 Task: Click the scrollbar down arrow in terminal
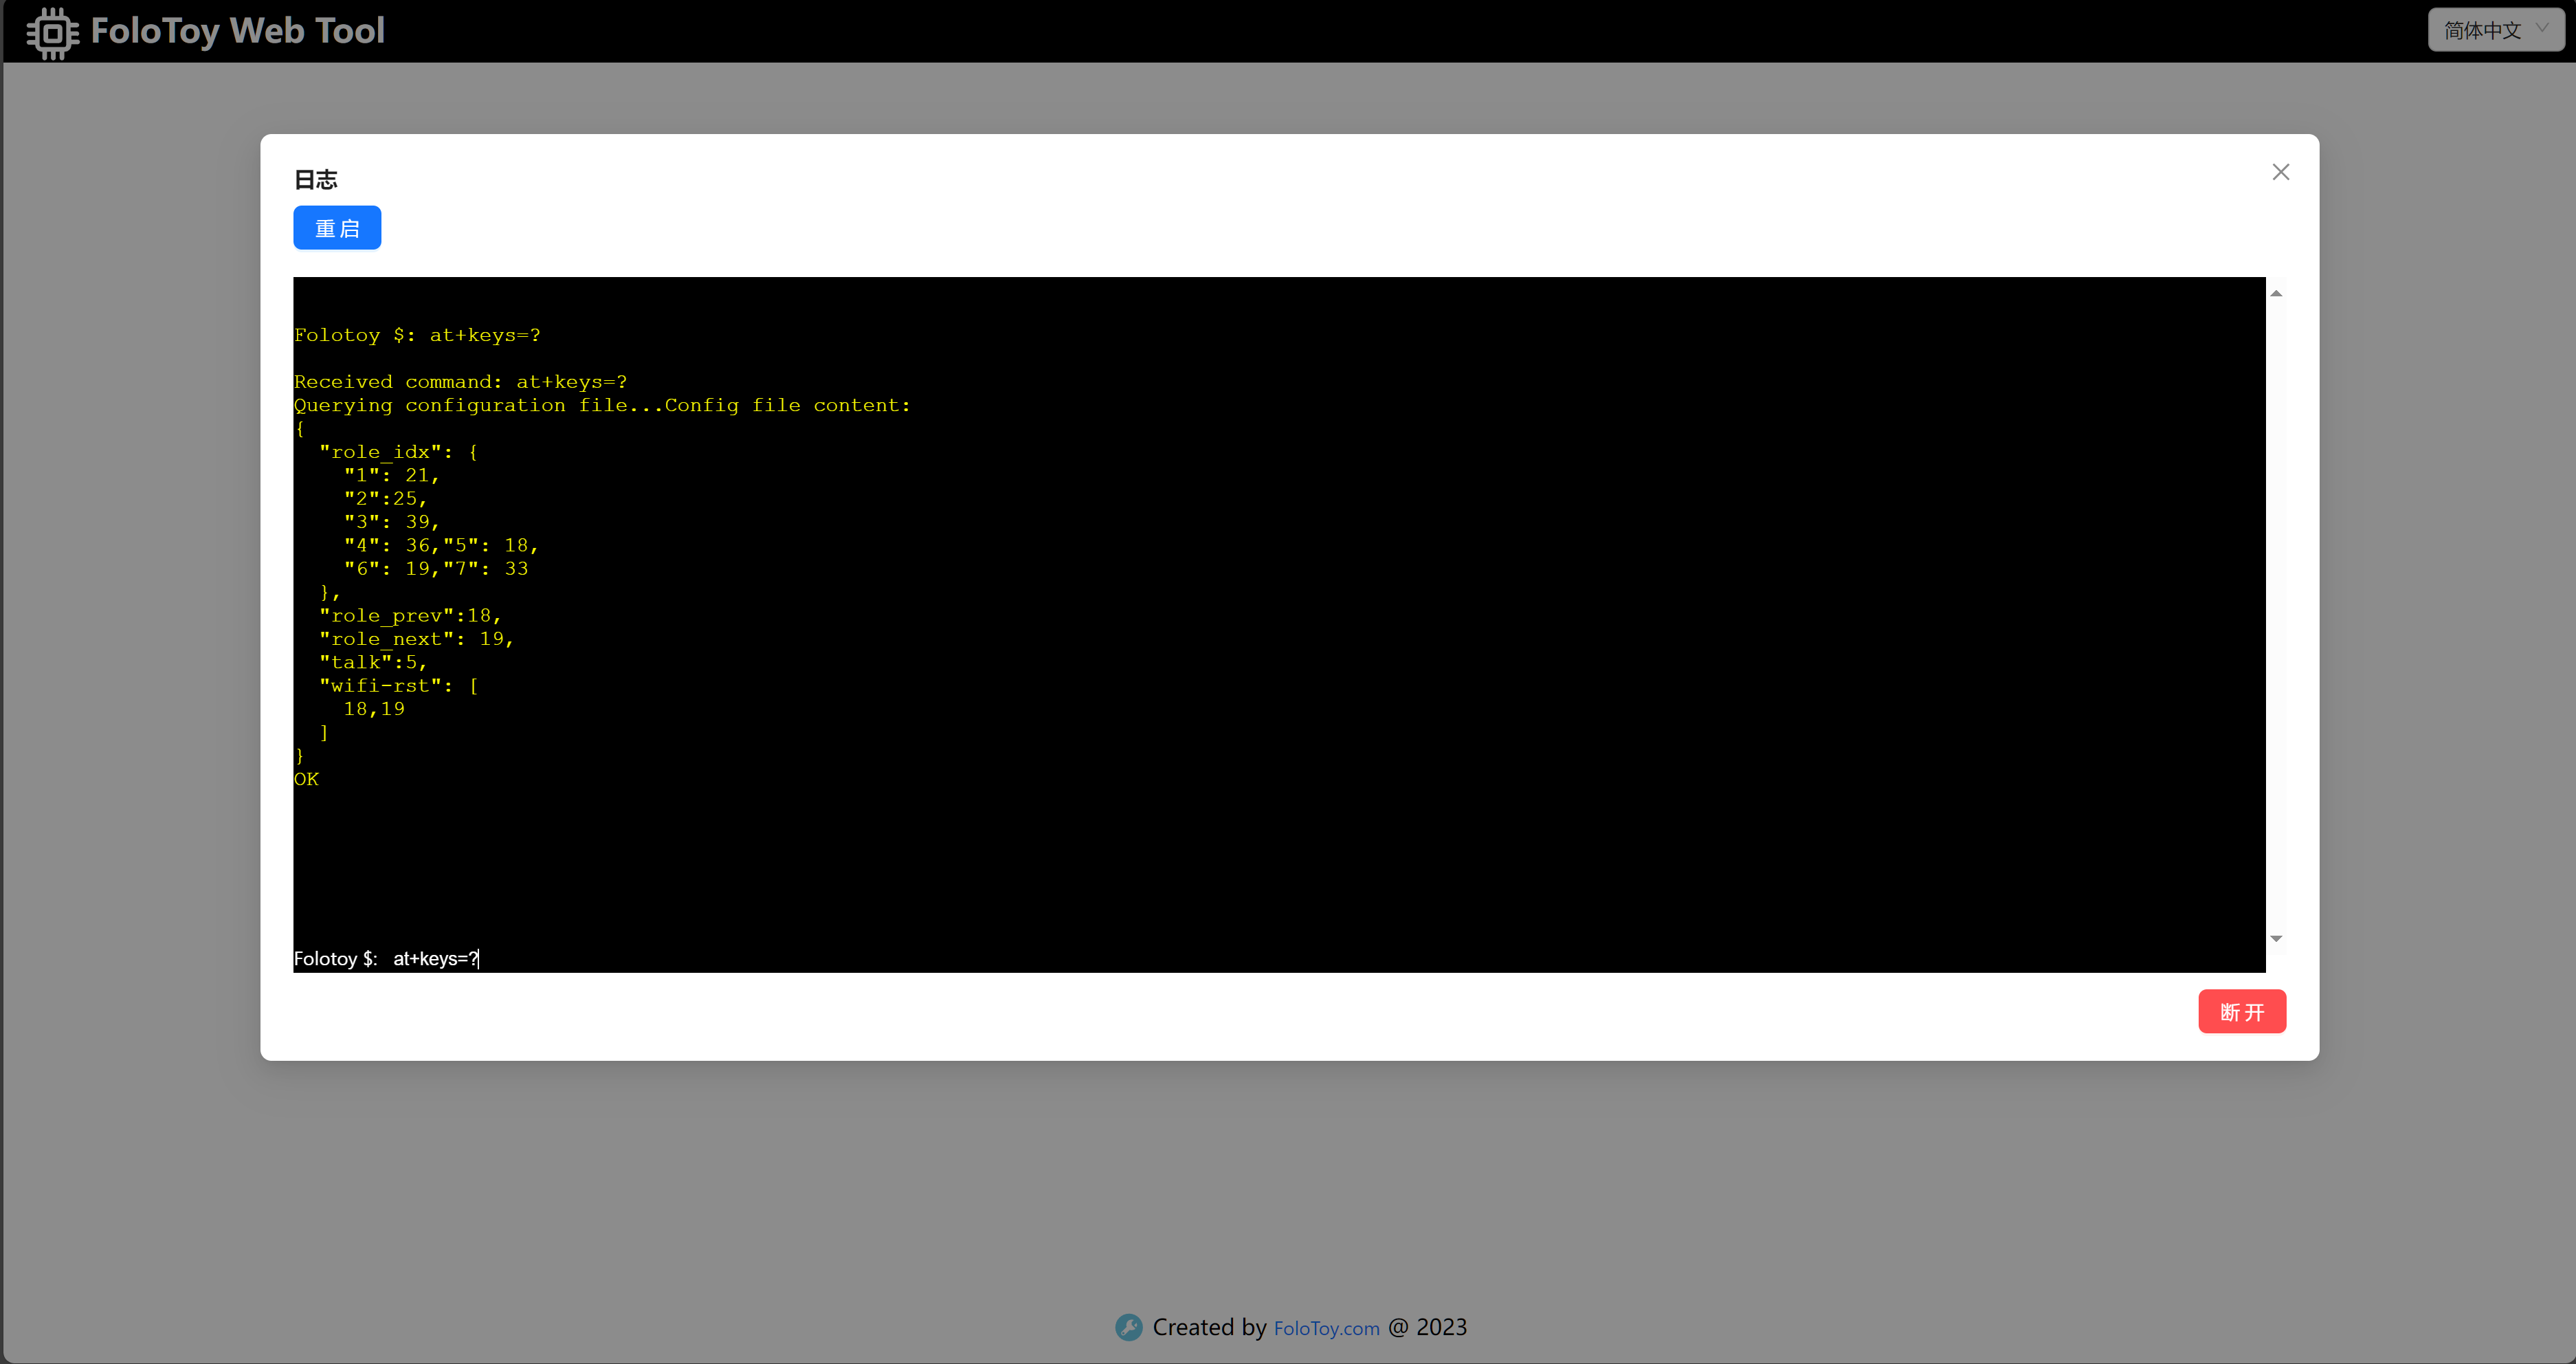2276,938
